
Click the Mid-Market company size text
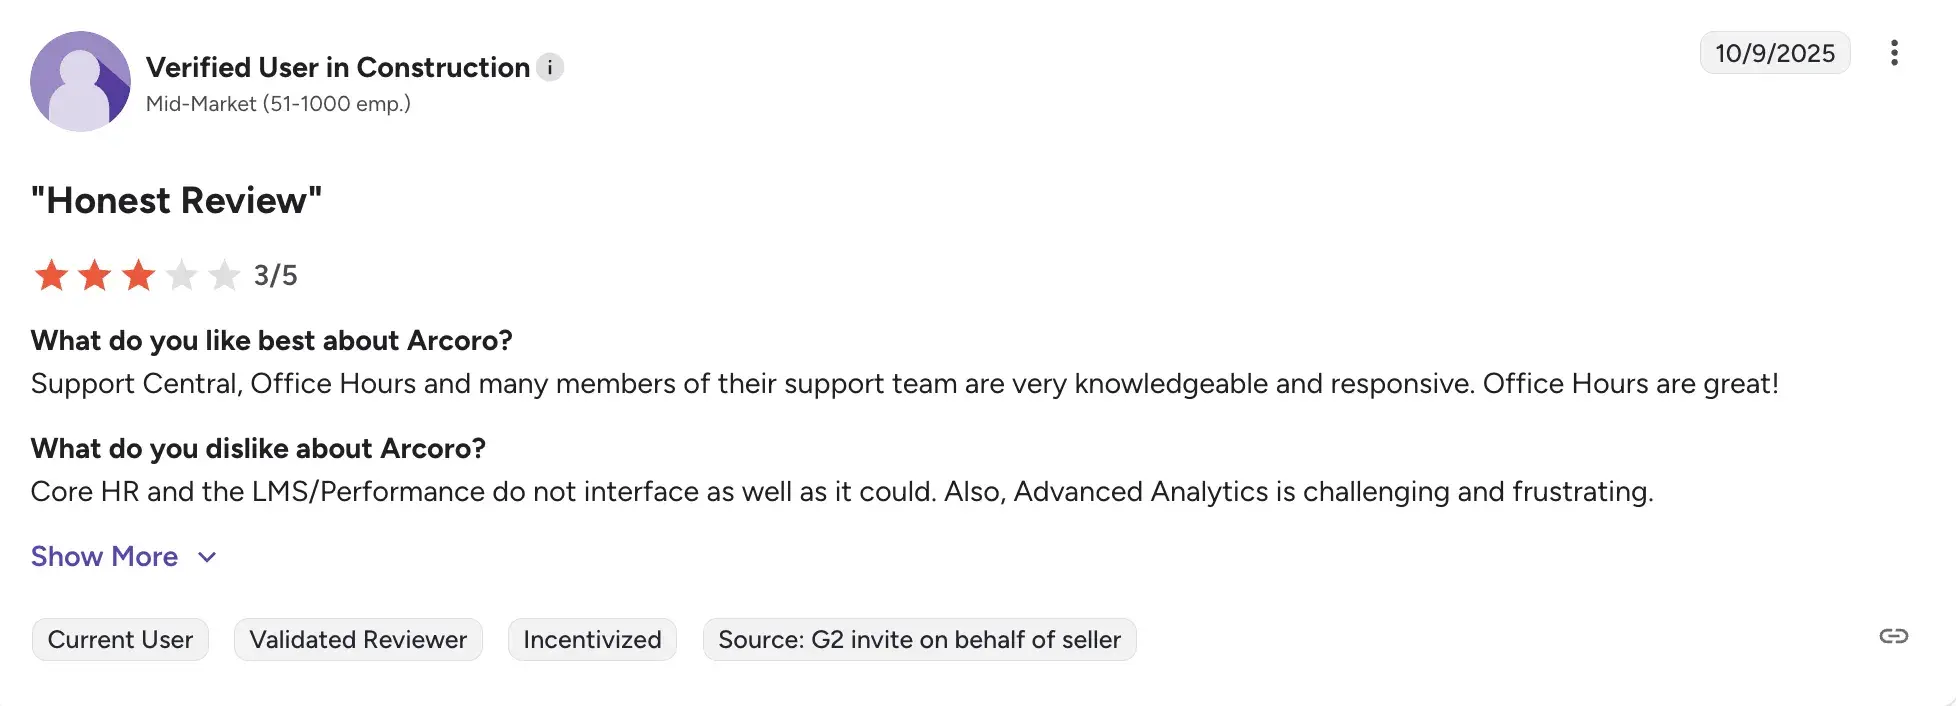click(278, 103)
